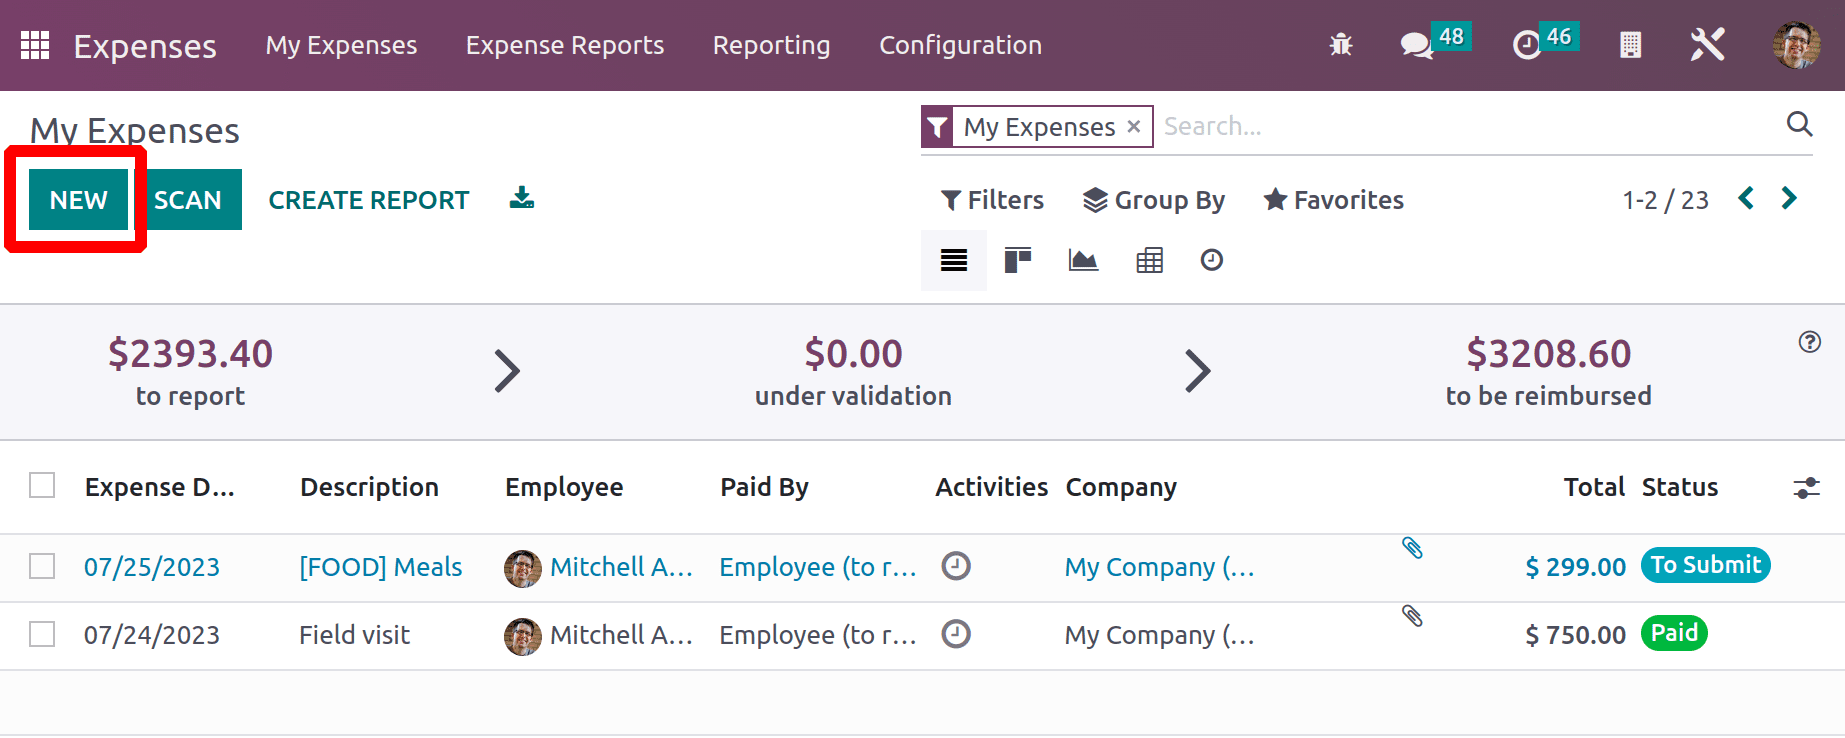Screen dimensions: 1845x738
Task: Sort by Status column header
Action: [1680, 487]
